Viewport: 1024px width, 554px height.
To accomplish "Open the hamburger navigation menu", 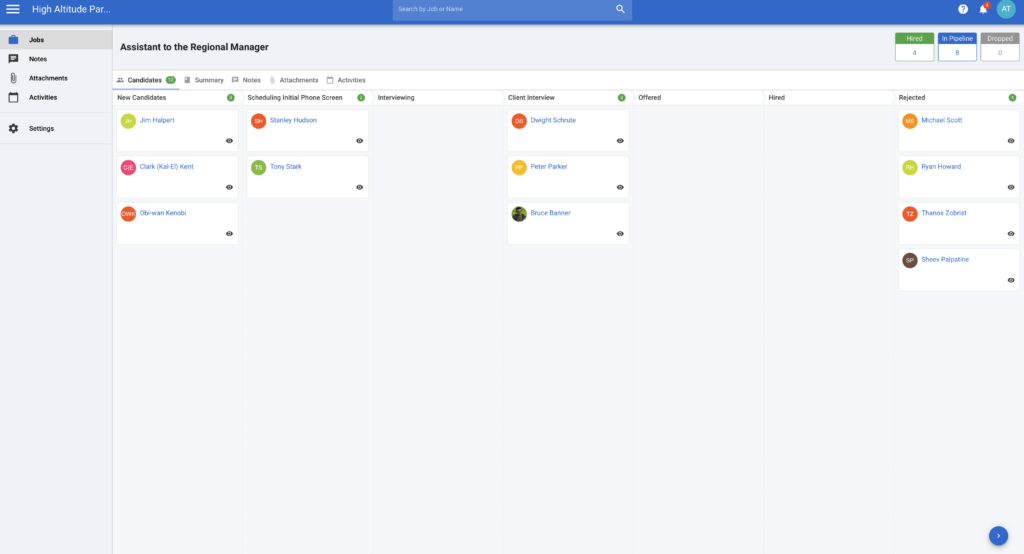I will (13, 9).
